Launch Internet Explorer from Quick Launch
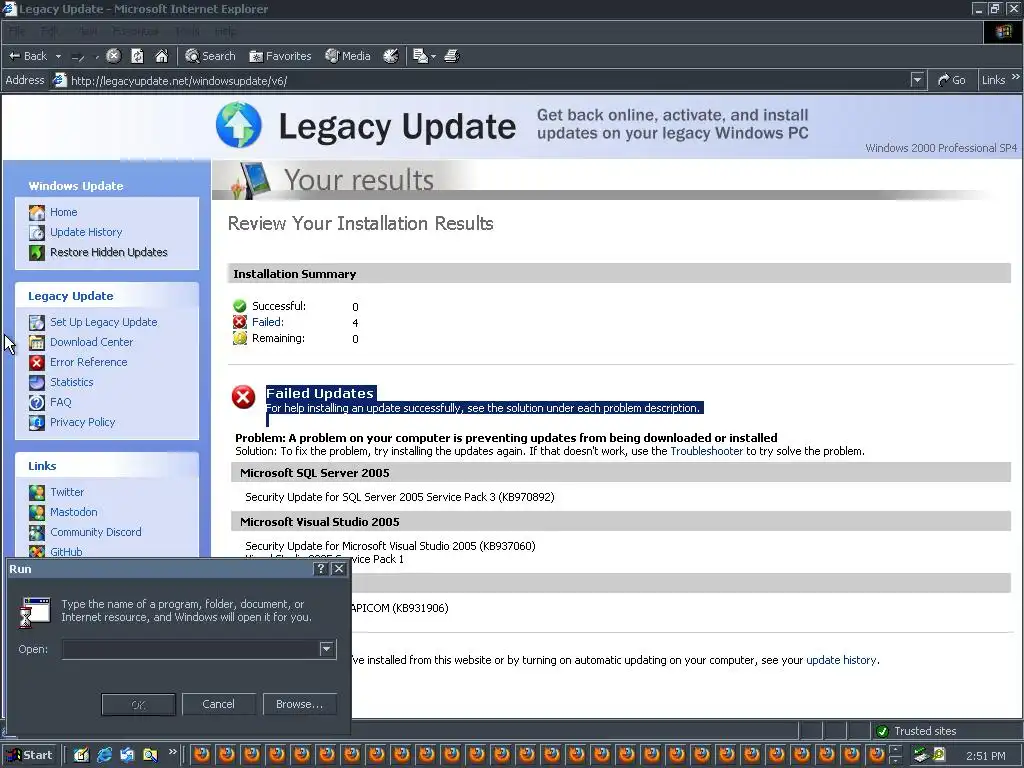Screen dimensions: 1024x768 [104, 756]
